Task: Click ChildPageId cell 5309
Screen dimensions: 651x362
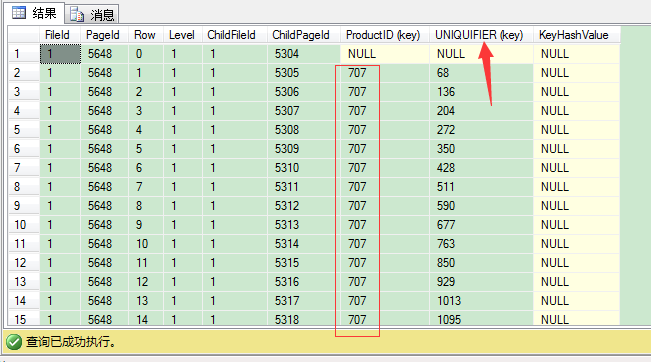Action: [304, 149]
